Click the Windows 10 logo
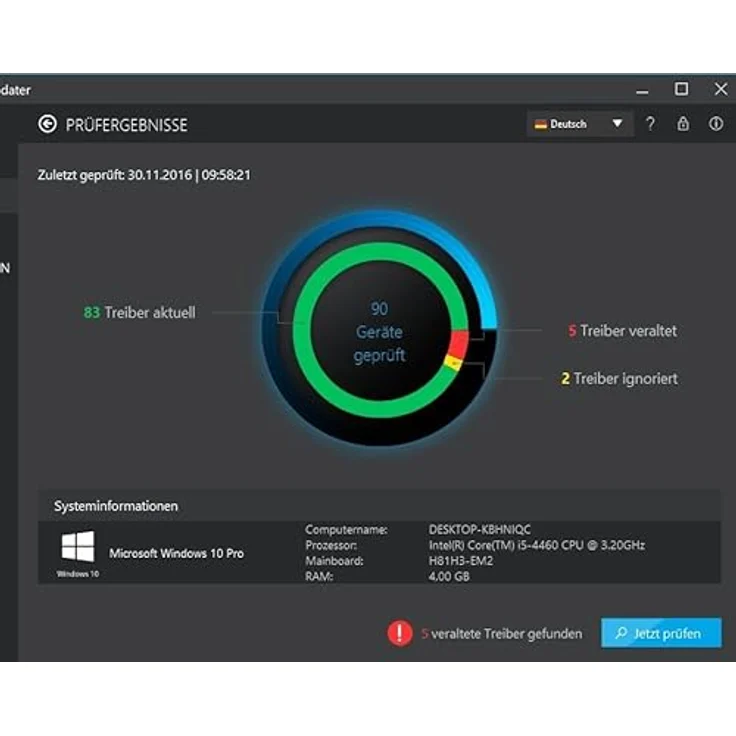 coord(78,546)
